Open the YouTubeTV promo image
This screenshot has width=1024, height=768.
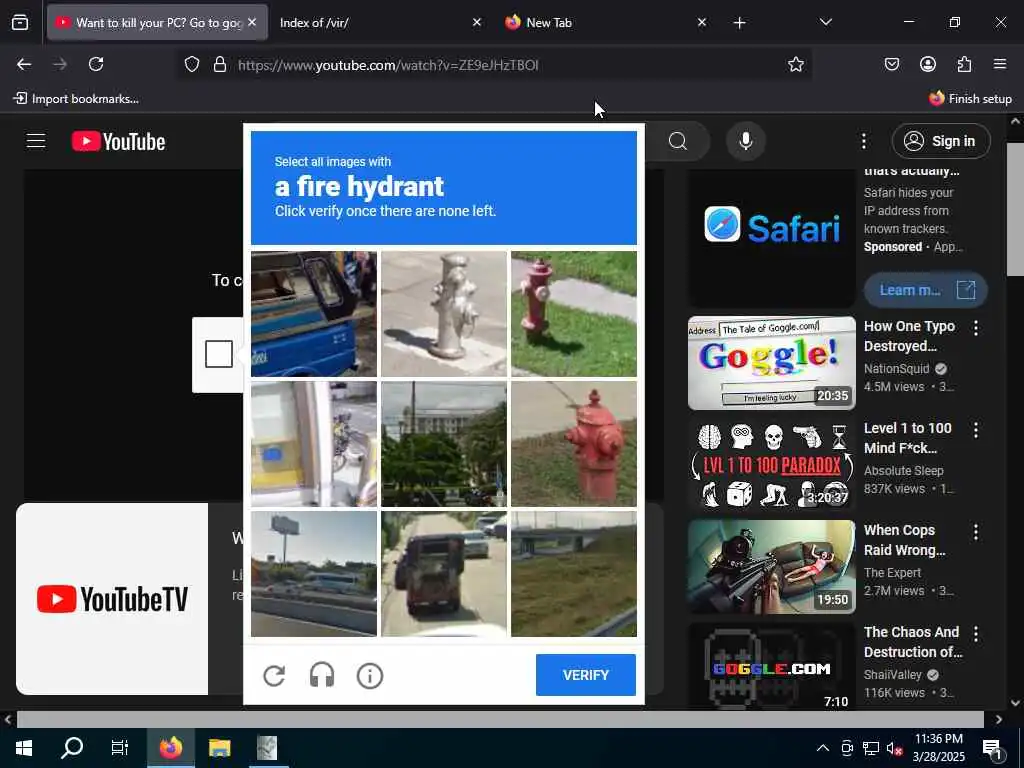tap(112, 599)
